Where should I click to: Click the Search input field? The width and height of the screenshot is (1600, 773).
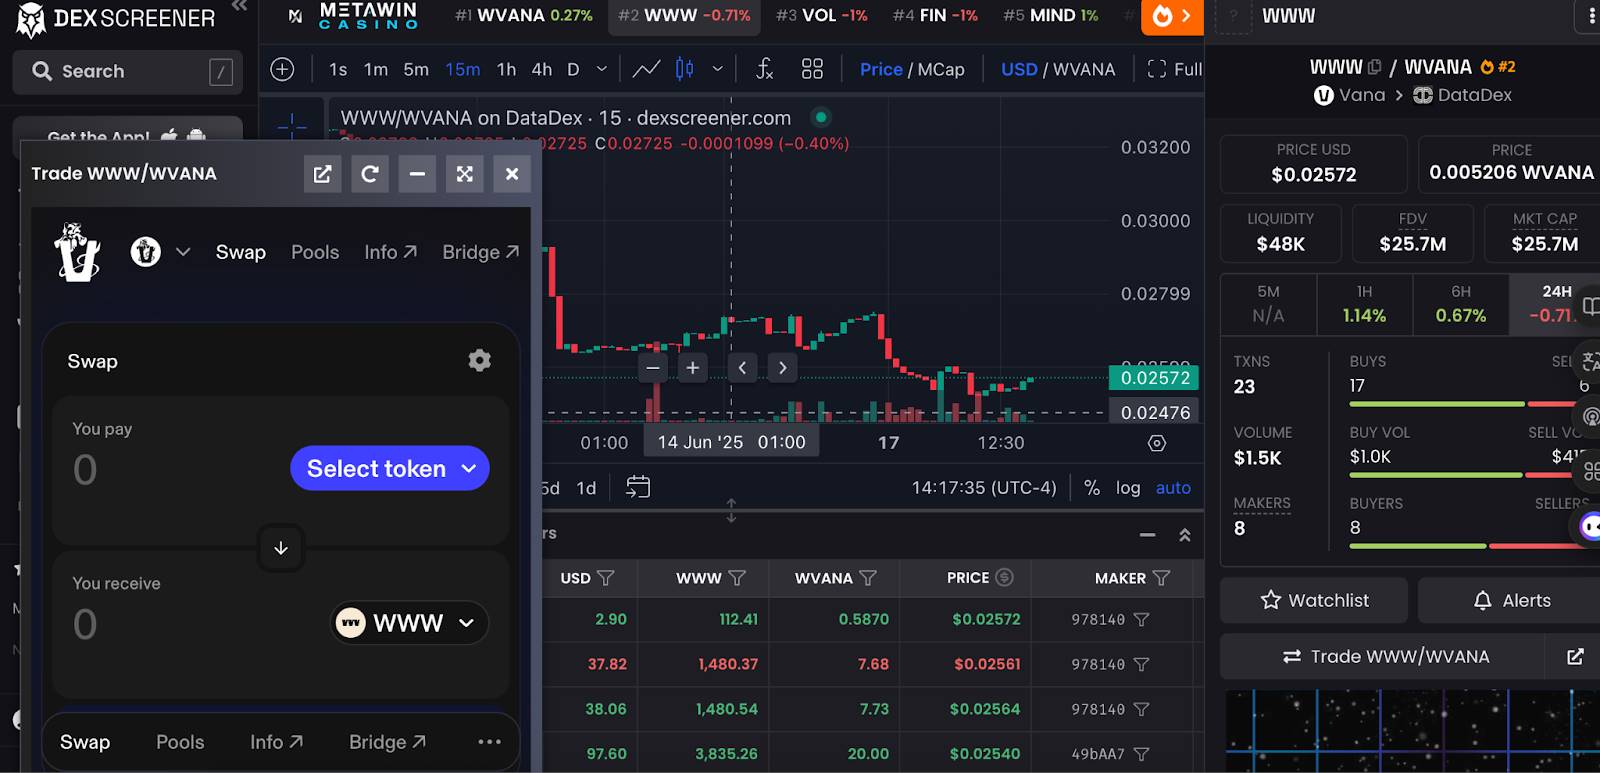click(x=128, y=71)
